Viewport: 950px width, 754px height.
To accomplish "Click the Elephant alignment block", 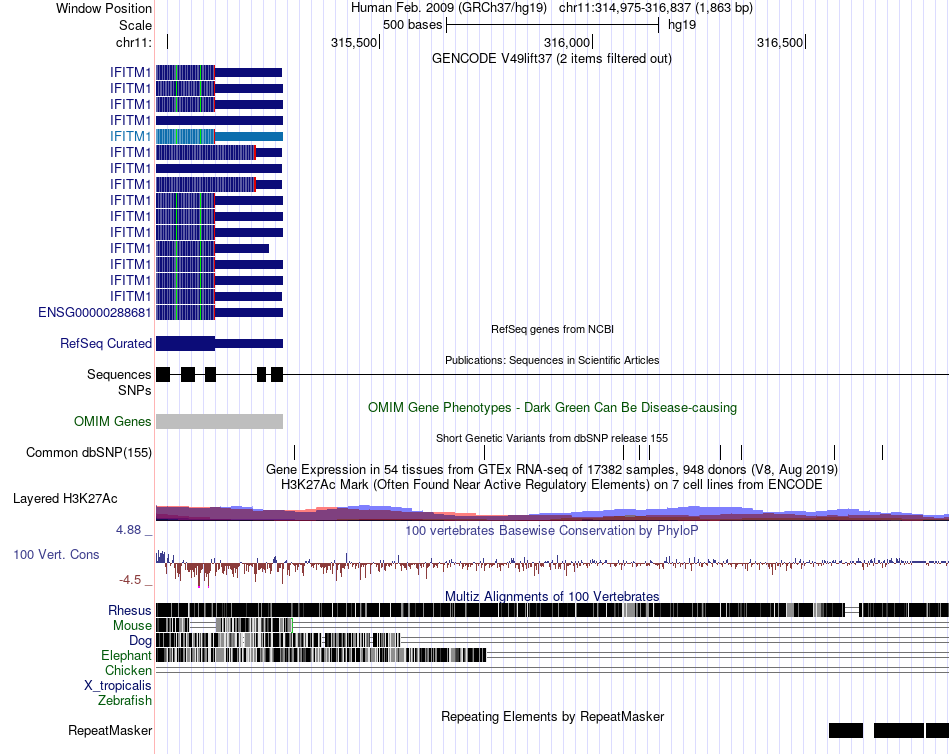I will point(321,655).
